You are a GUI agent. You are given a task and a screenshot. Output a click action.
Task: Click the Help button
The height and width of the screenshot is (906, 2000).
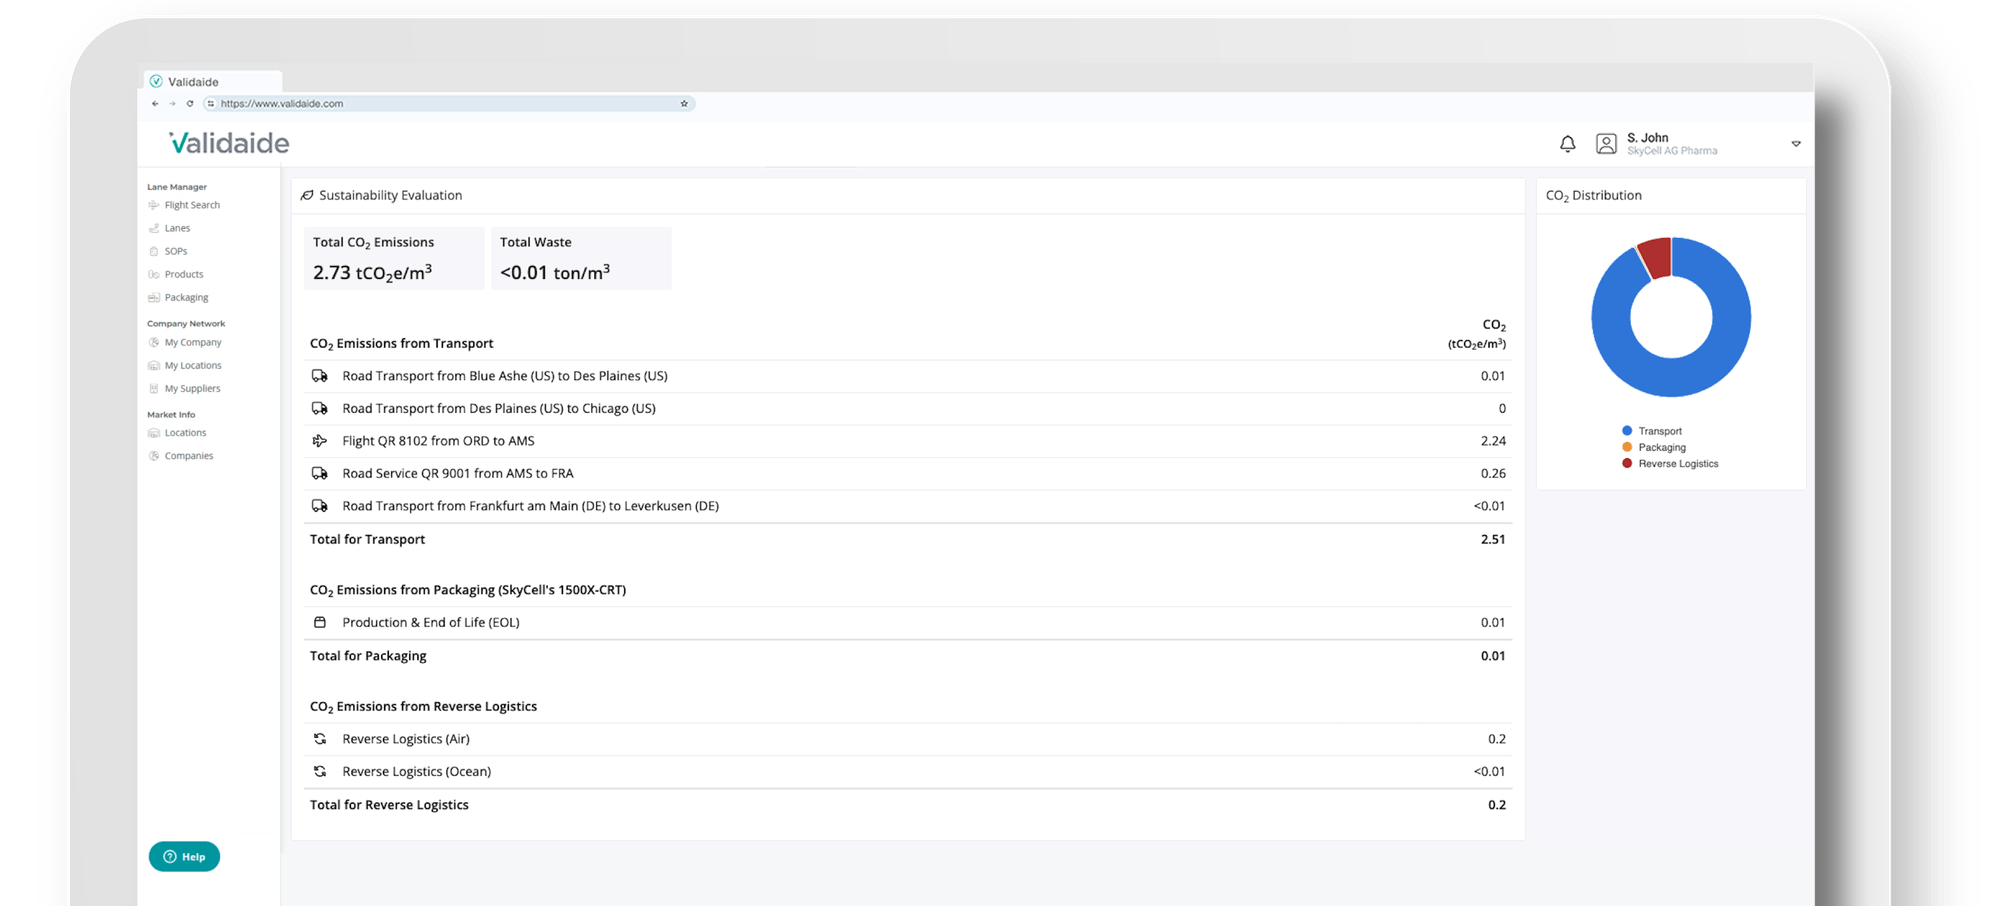(x=184, y=856)
